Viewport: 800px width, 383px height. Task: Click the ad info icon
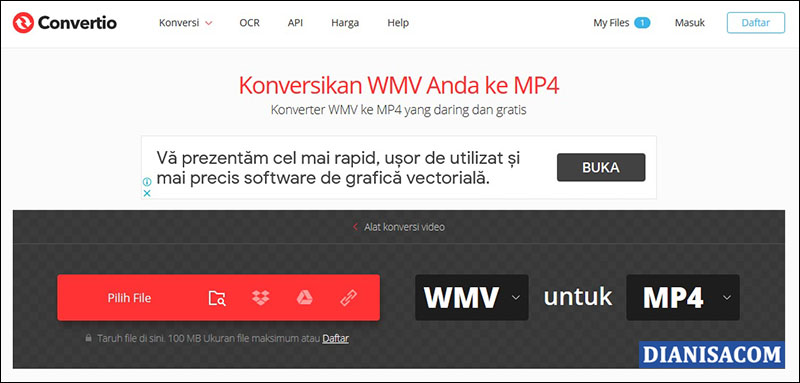click(147, 182)
